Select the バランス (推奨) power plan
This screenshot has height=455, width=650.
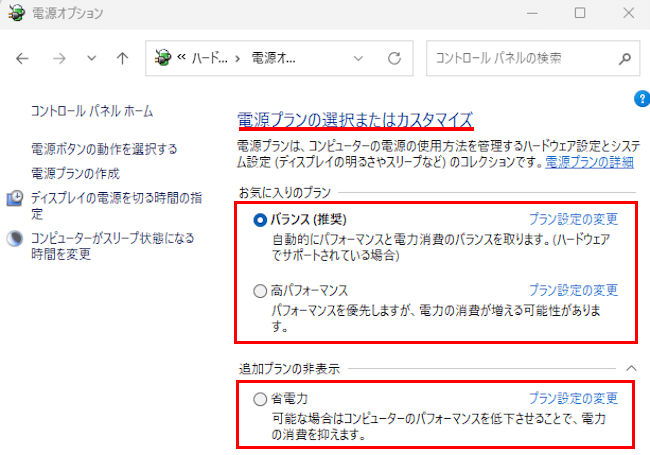coord(261,219)
